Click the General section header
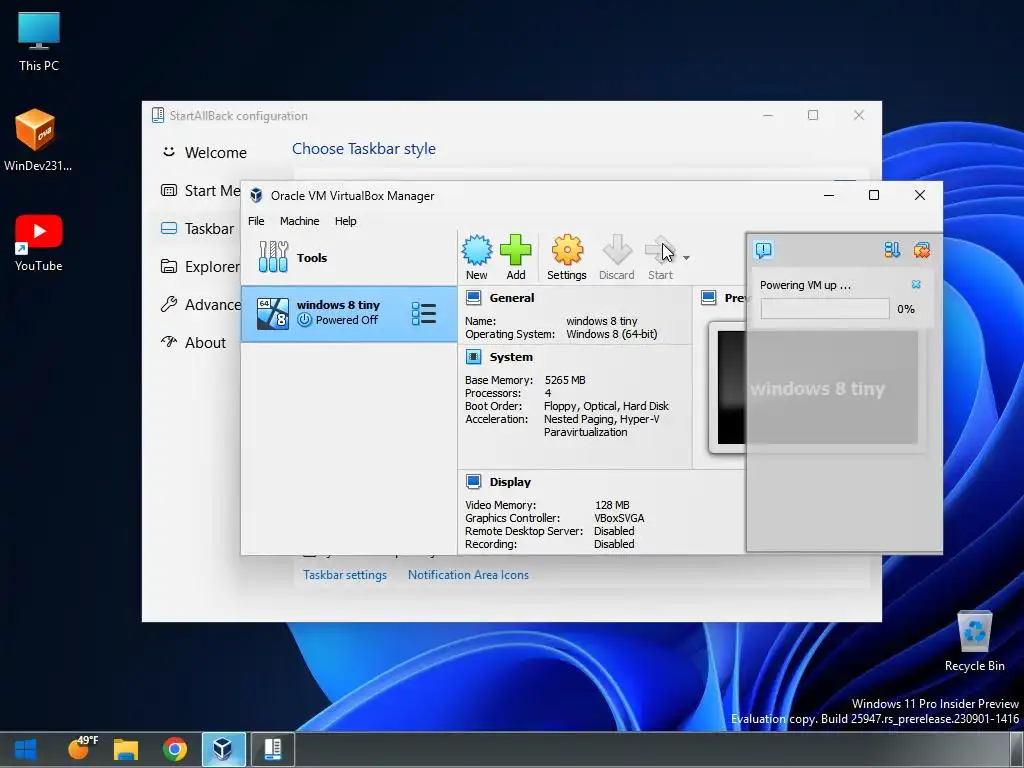This screenshot has width=1024, height=768. coord(511,298)
